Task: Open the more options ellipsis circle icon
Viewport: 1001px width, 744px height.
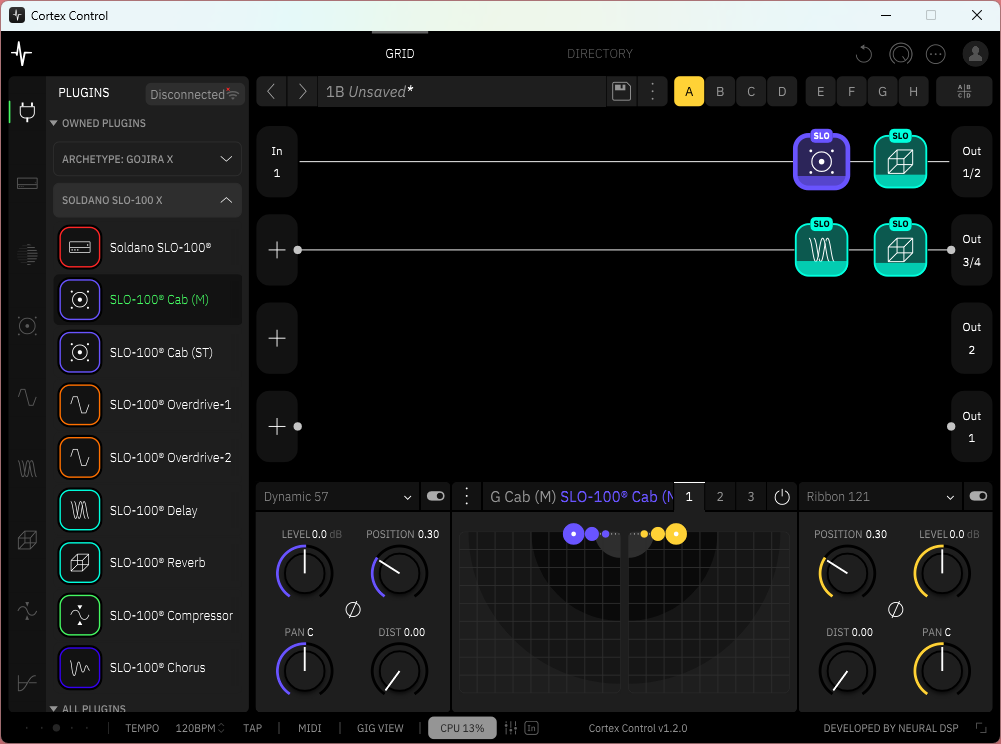Action: coord(935,54)
